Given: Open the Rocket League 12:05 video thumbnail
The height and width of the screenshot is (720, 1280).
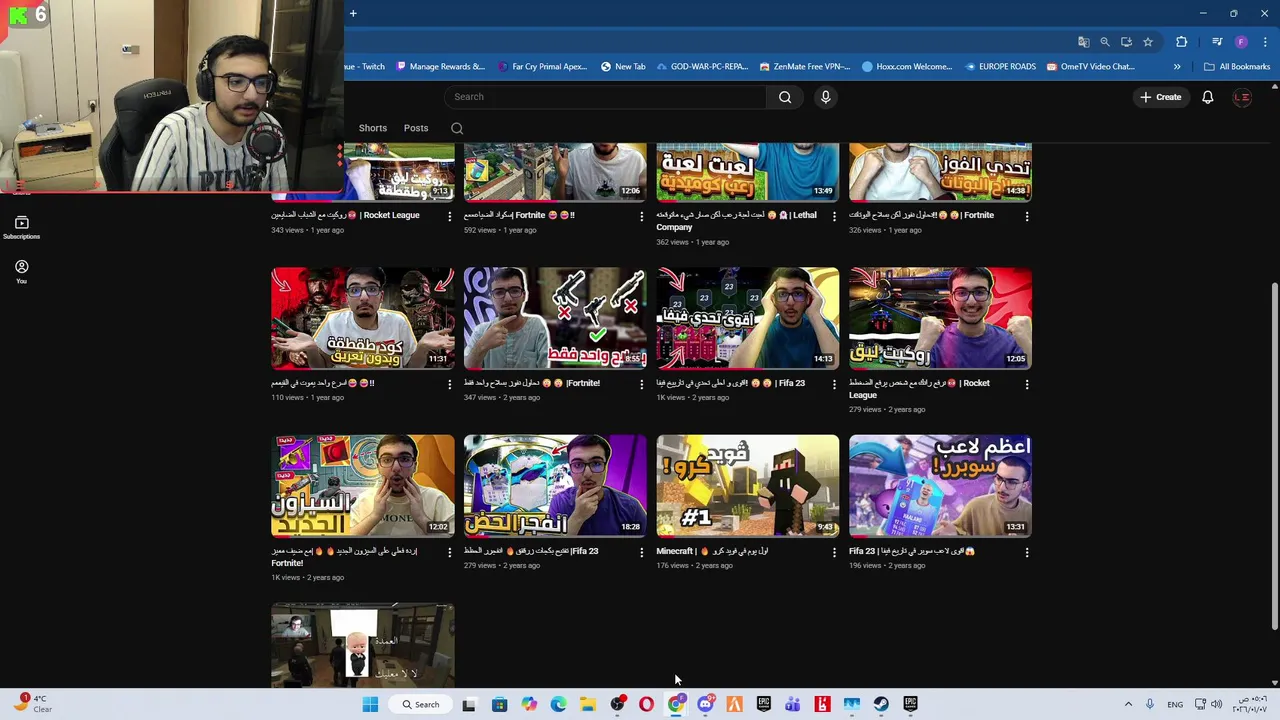Looking at the screenshot, I should coord(940,318).
